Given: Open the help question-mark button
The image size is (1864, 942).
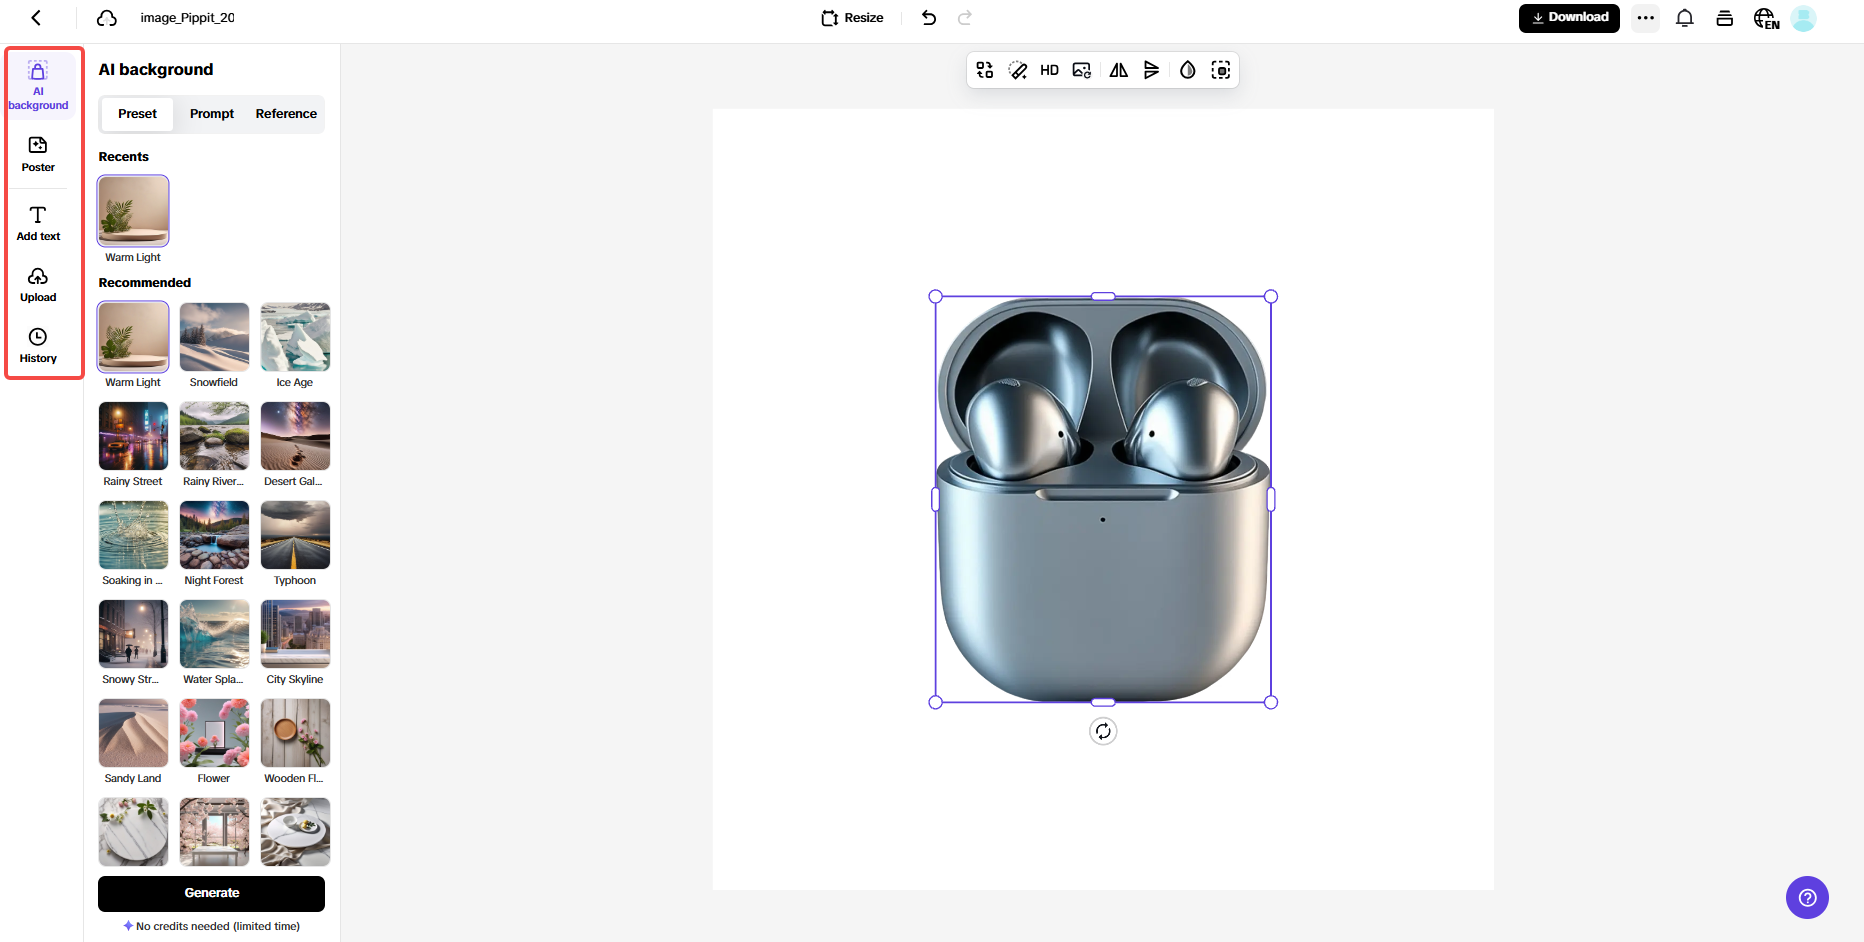Looking at the screenshot, I should pos(1807,897).
